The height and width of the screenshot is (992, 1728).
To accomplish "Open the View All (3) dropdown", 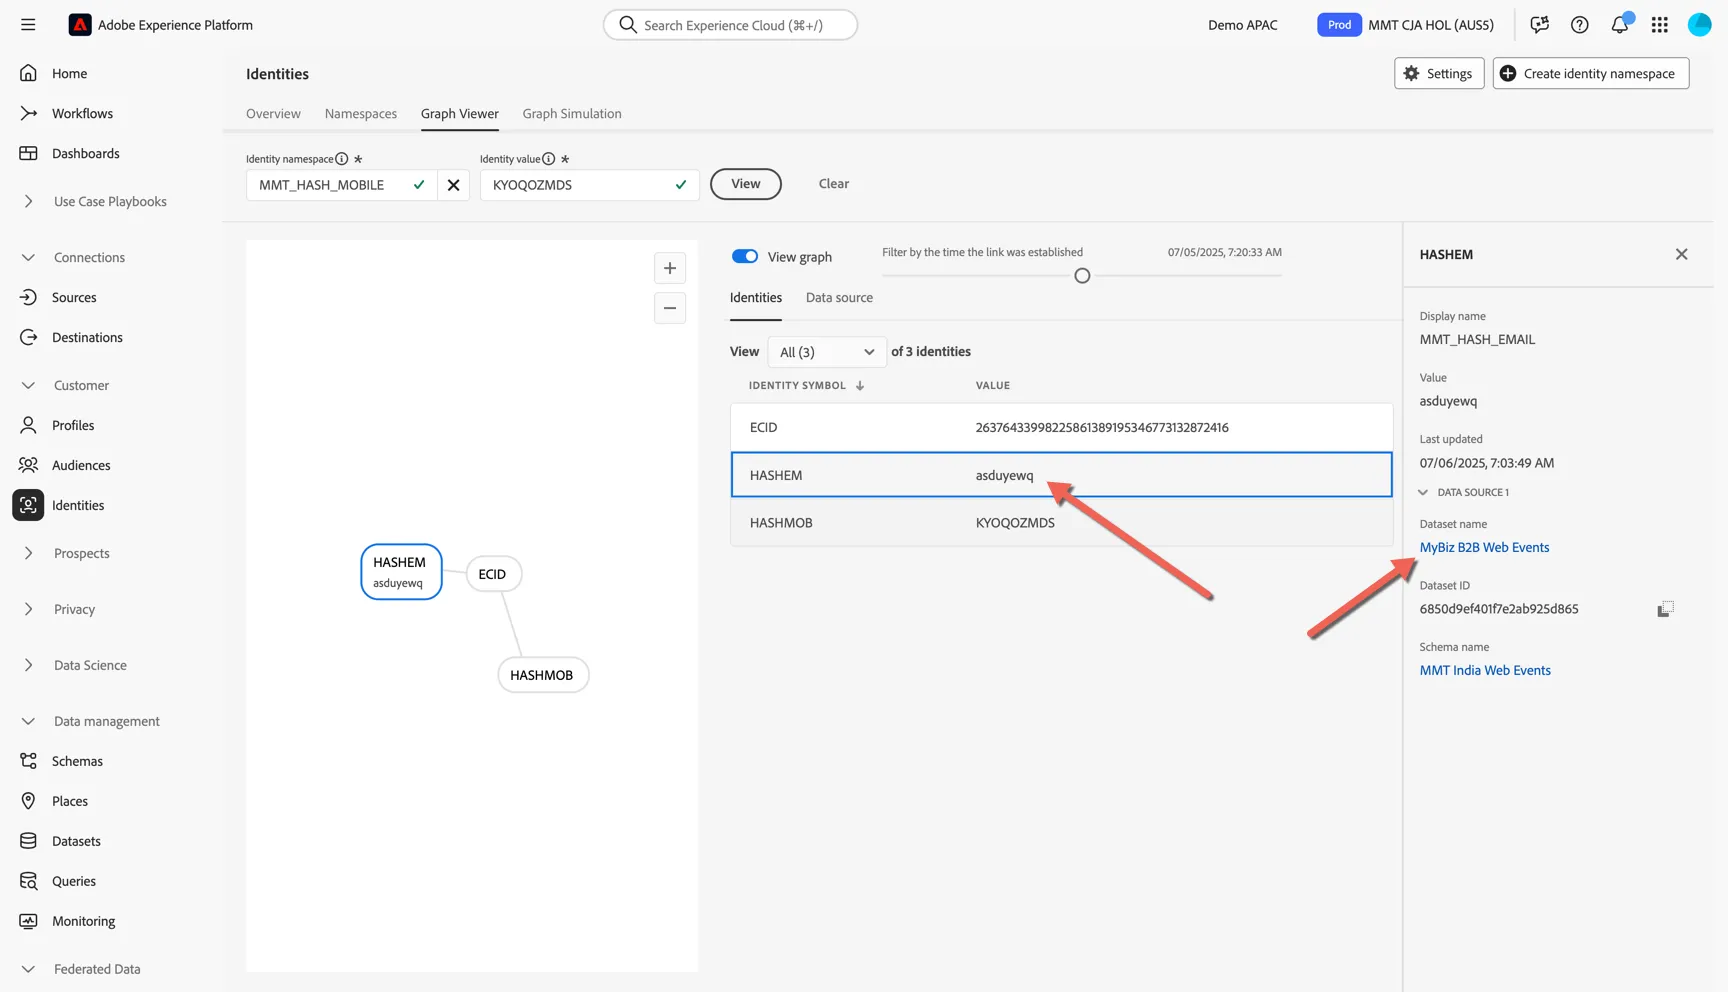I will click(827, 352).
